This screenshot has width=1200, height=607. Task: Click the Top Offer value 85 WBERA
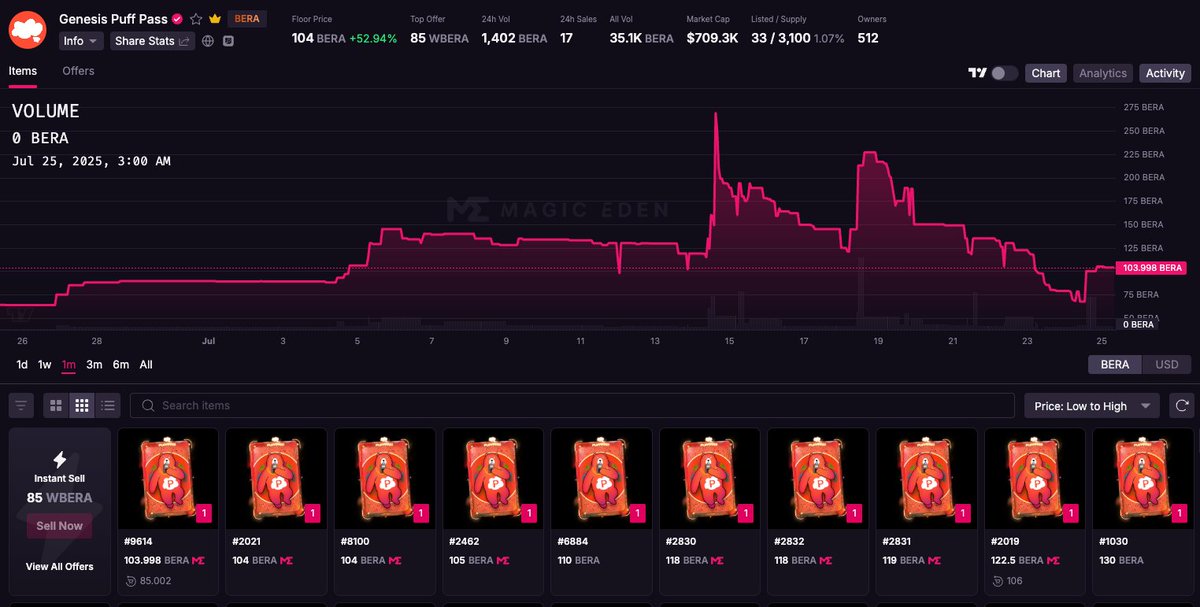tap(441, 38)
